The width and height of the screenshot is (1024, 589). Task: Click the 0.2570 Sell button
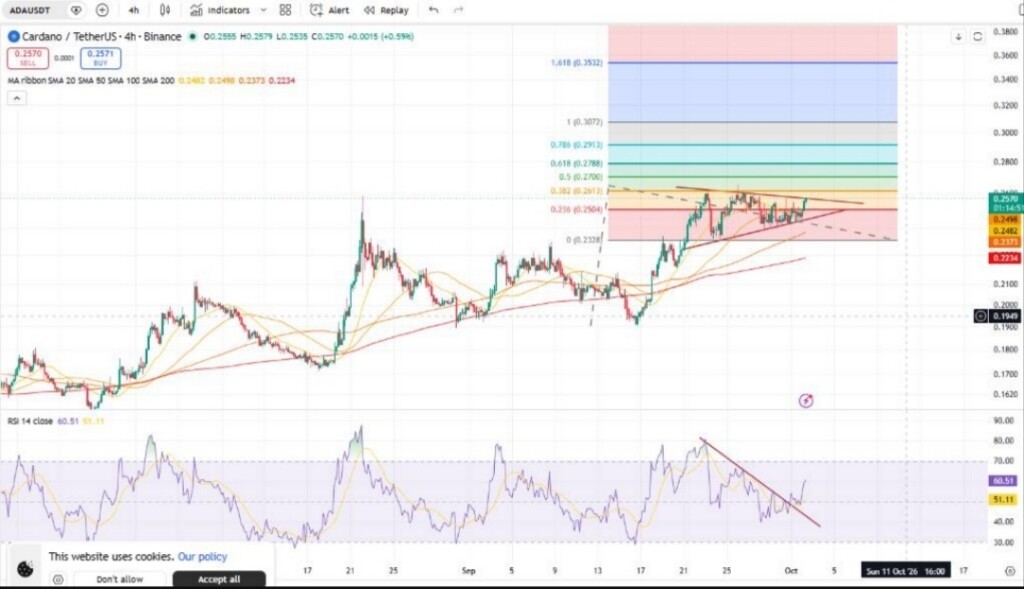28,58
